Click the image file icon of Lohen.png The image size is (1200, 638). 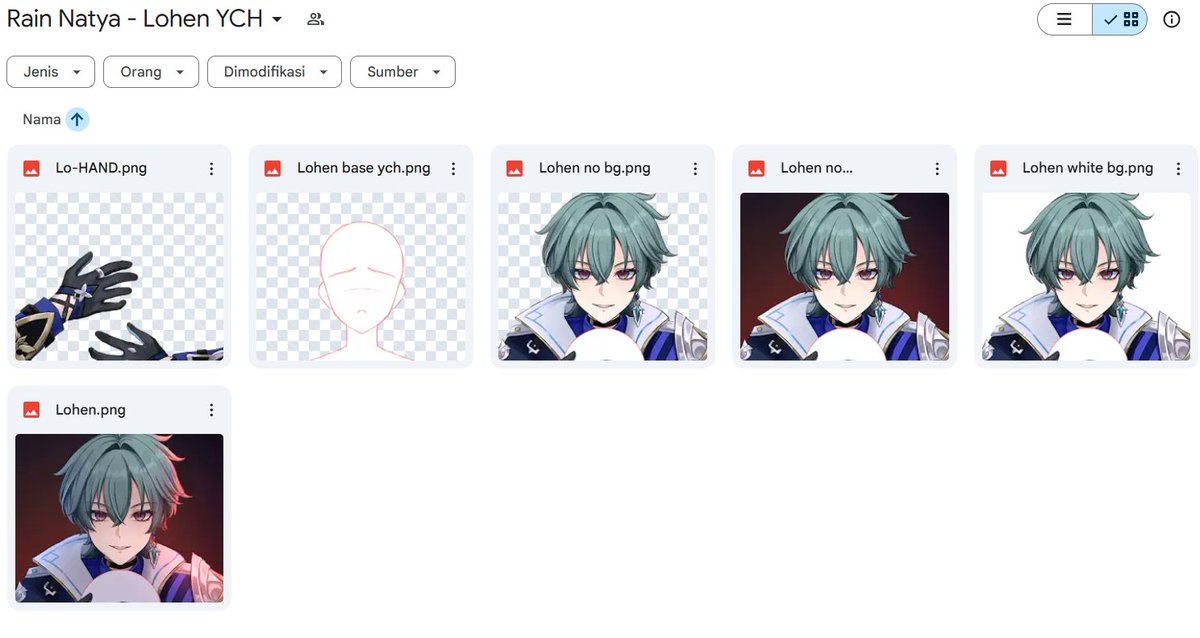point(31,410)
